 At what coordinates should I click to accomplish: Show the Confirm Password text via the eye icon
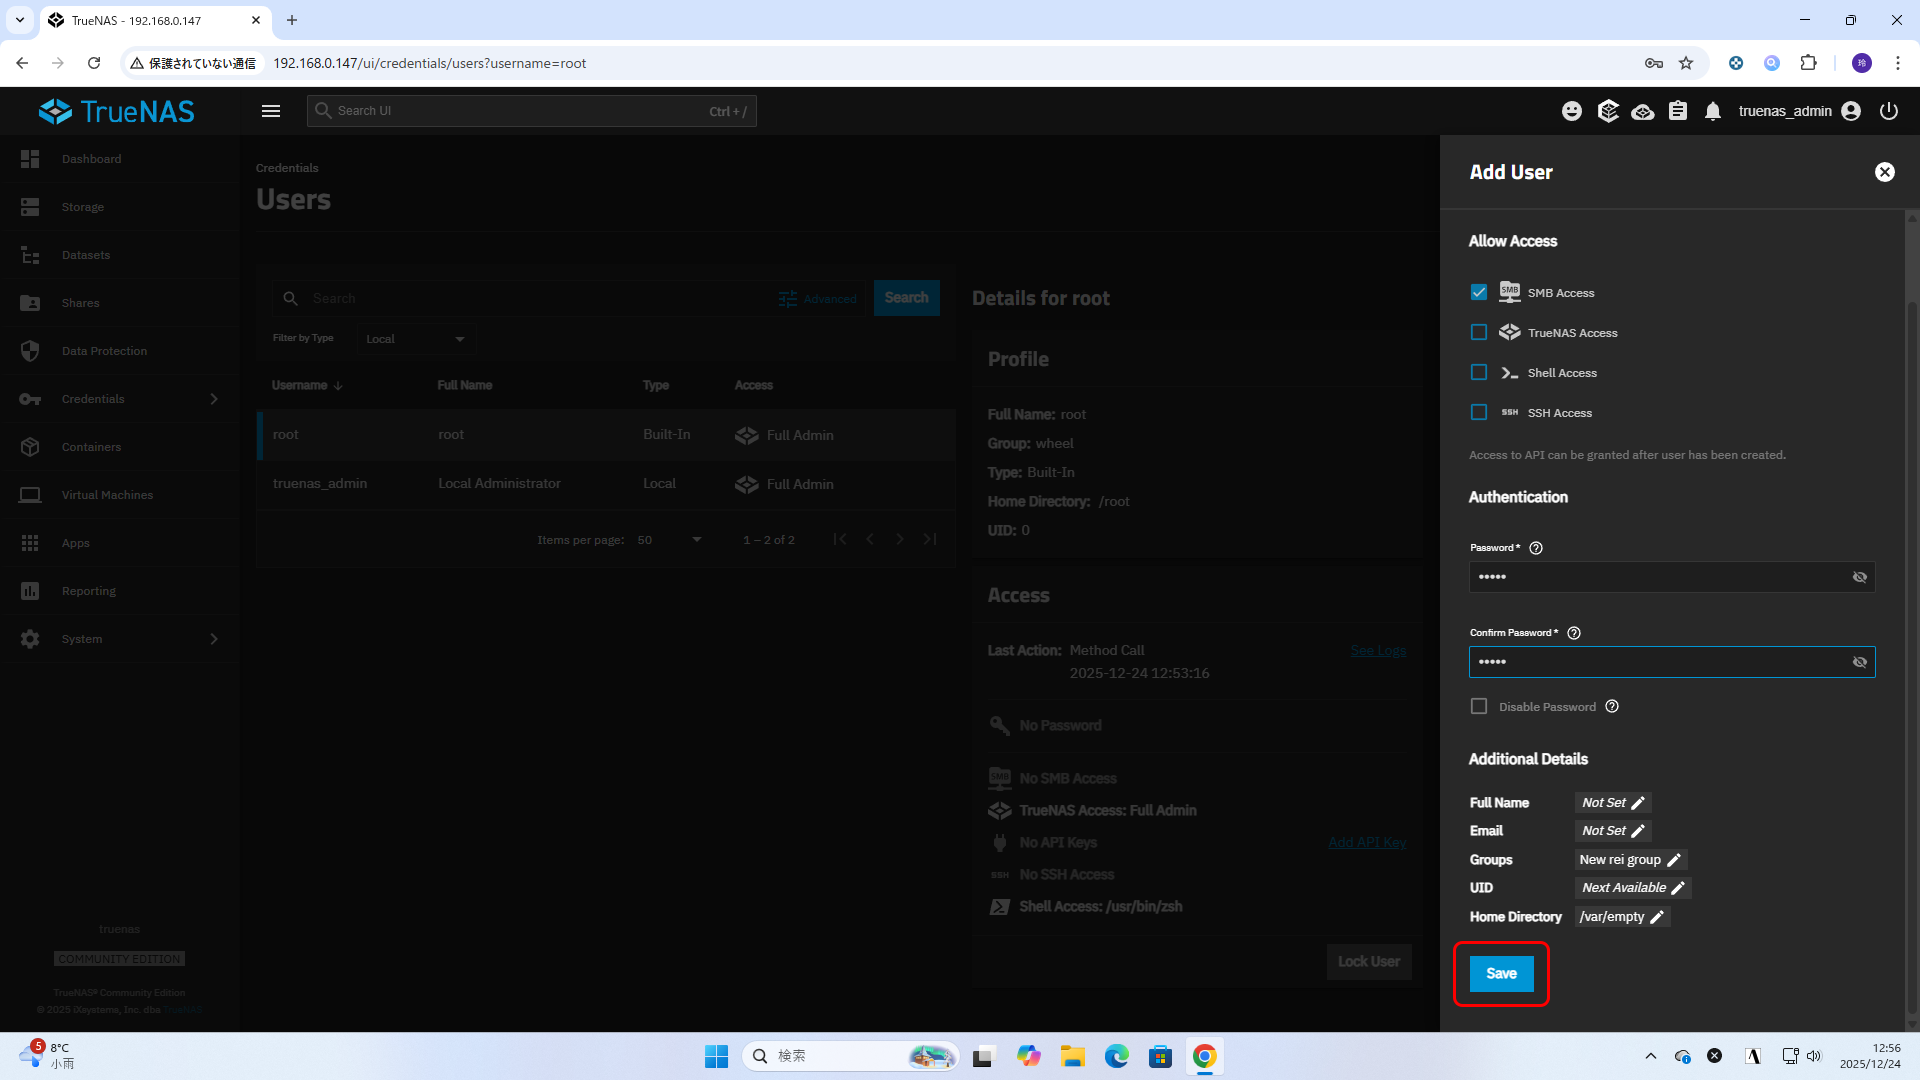pos(1860,662)
